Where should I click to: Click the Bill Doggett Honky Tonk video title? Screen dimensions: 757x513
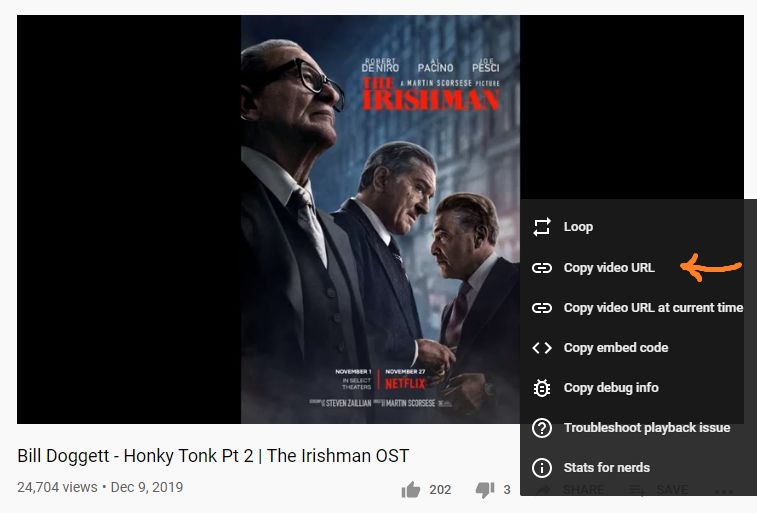pyautogui.click(x=213, y=456)
